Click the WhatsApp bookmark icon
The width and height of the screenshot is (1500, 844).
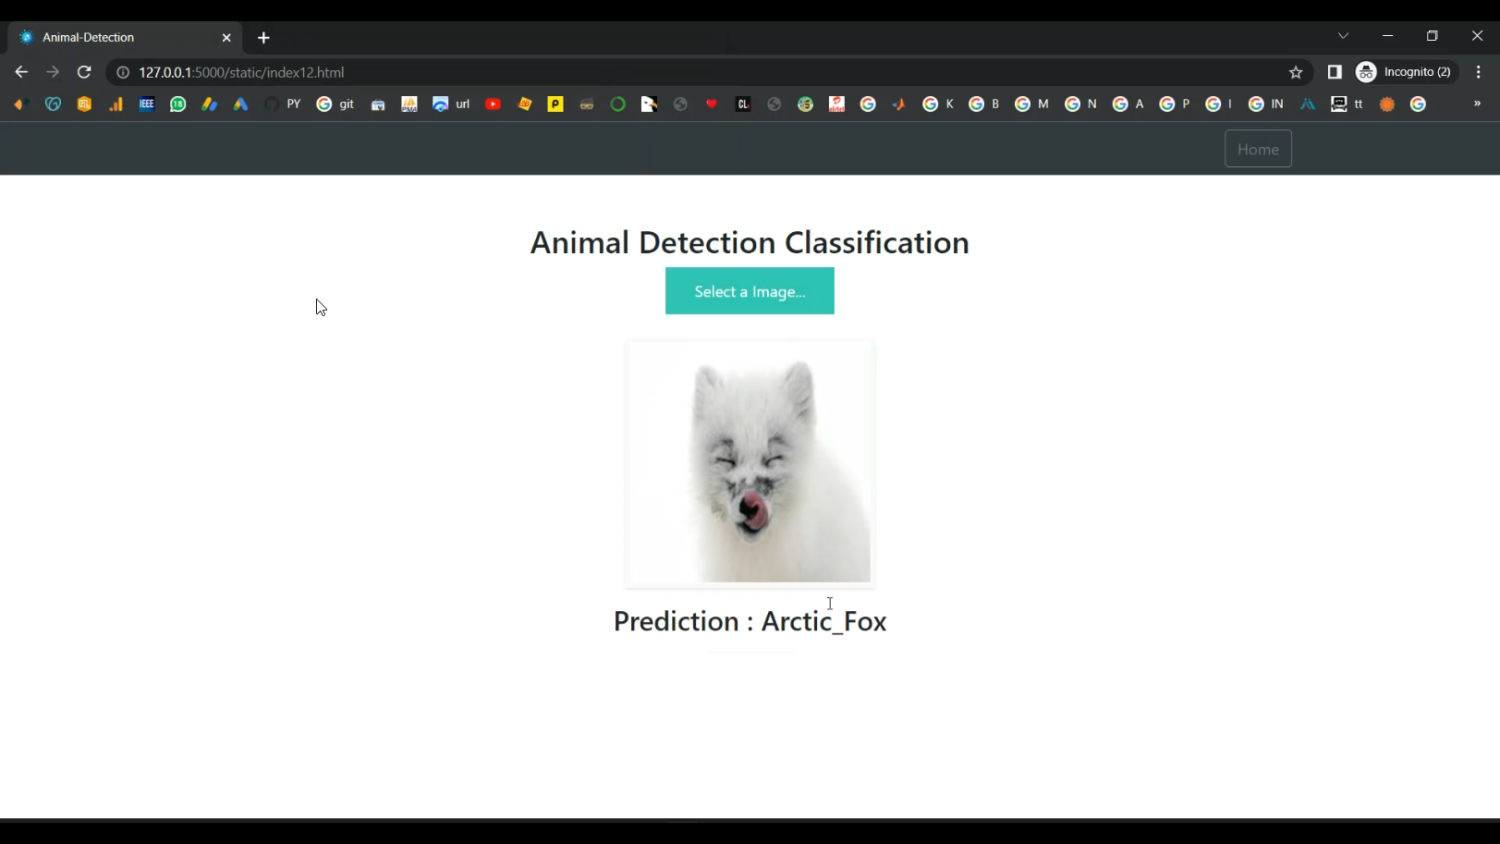coord(178,104)
